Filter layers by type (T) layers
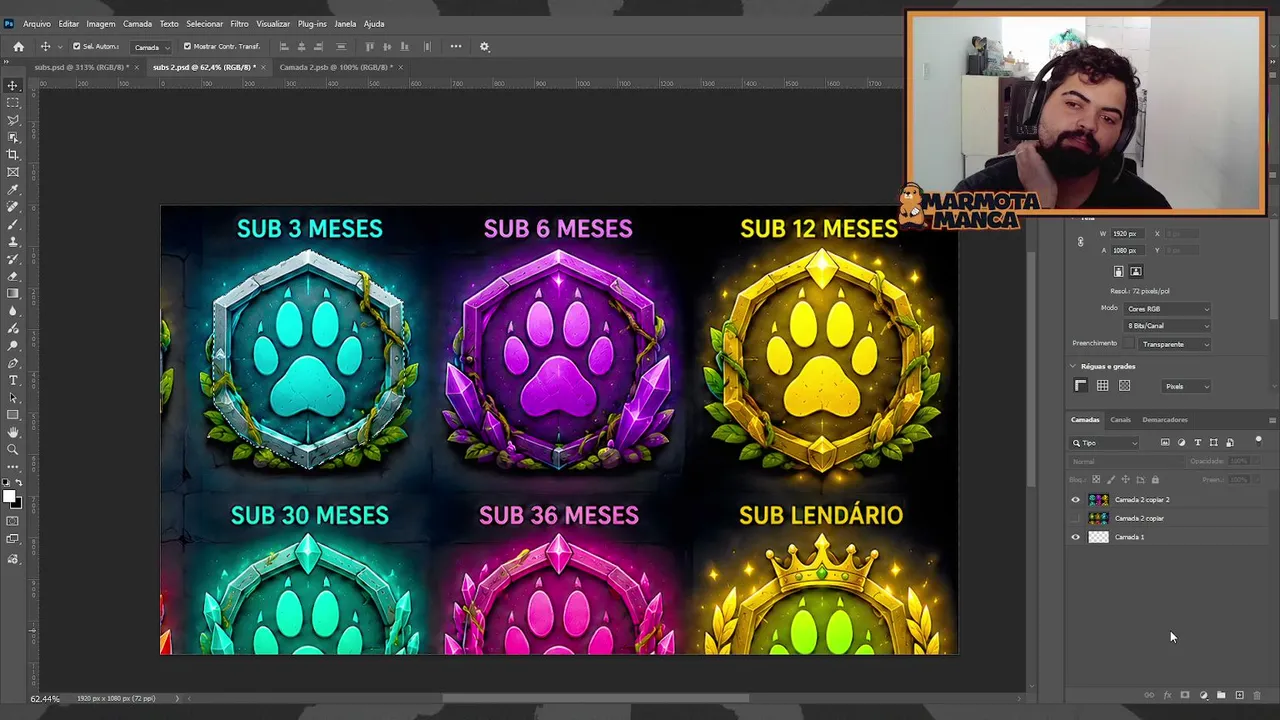 tap(1197, 442)
